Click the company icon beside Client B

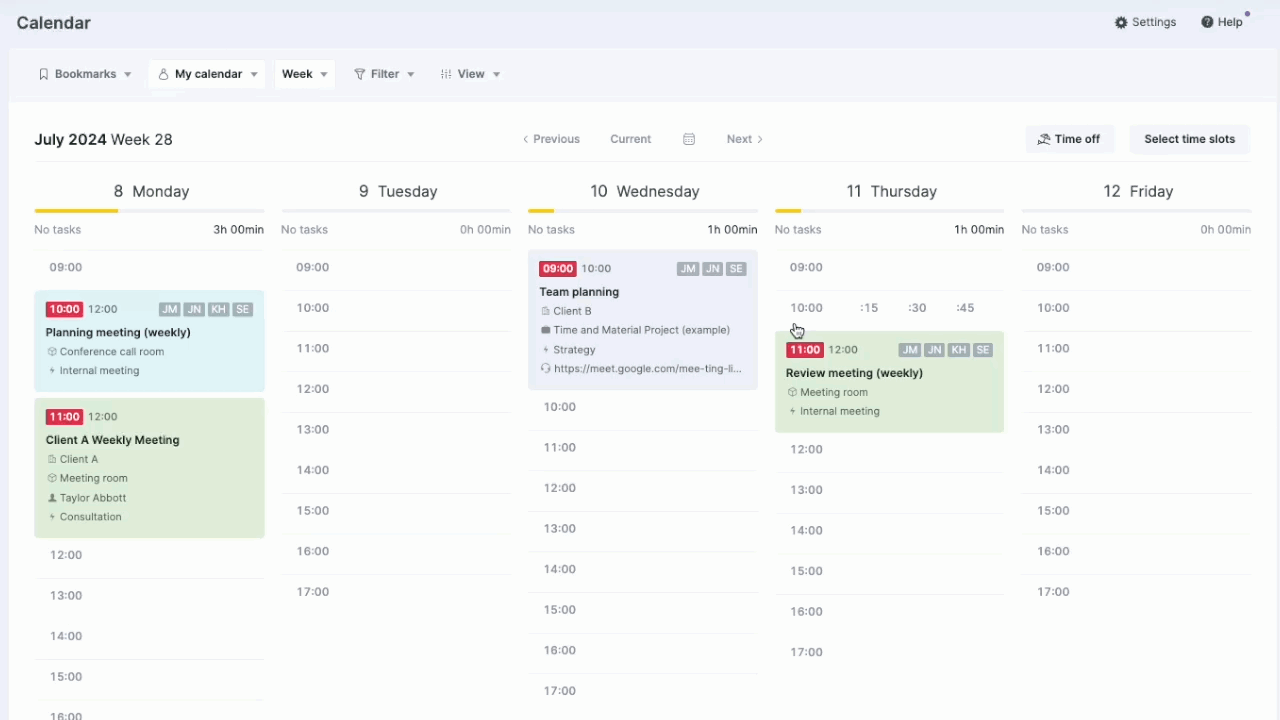tap(545, 311)
